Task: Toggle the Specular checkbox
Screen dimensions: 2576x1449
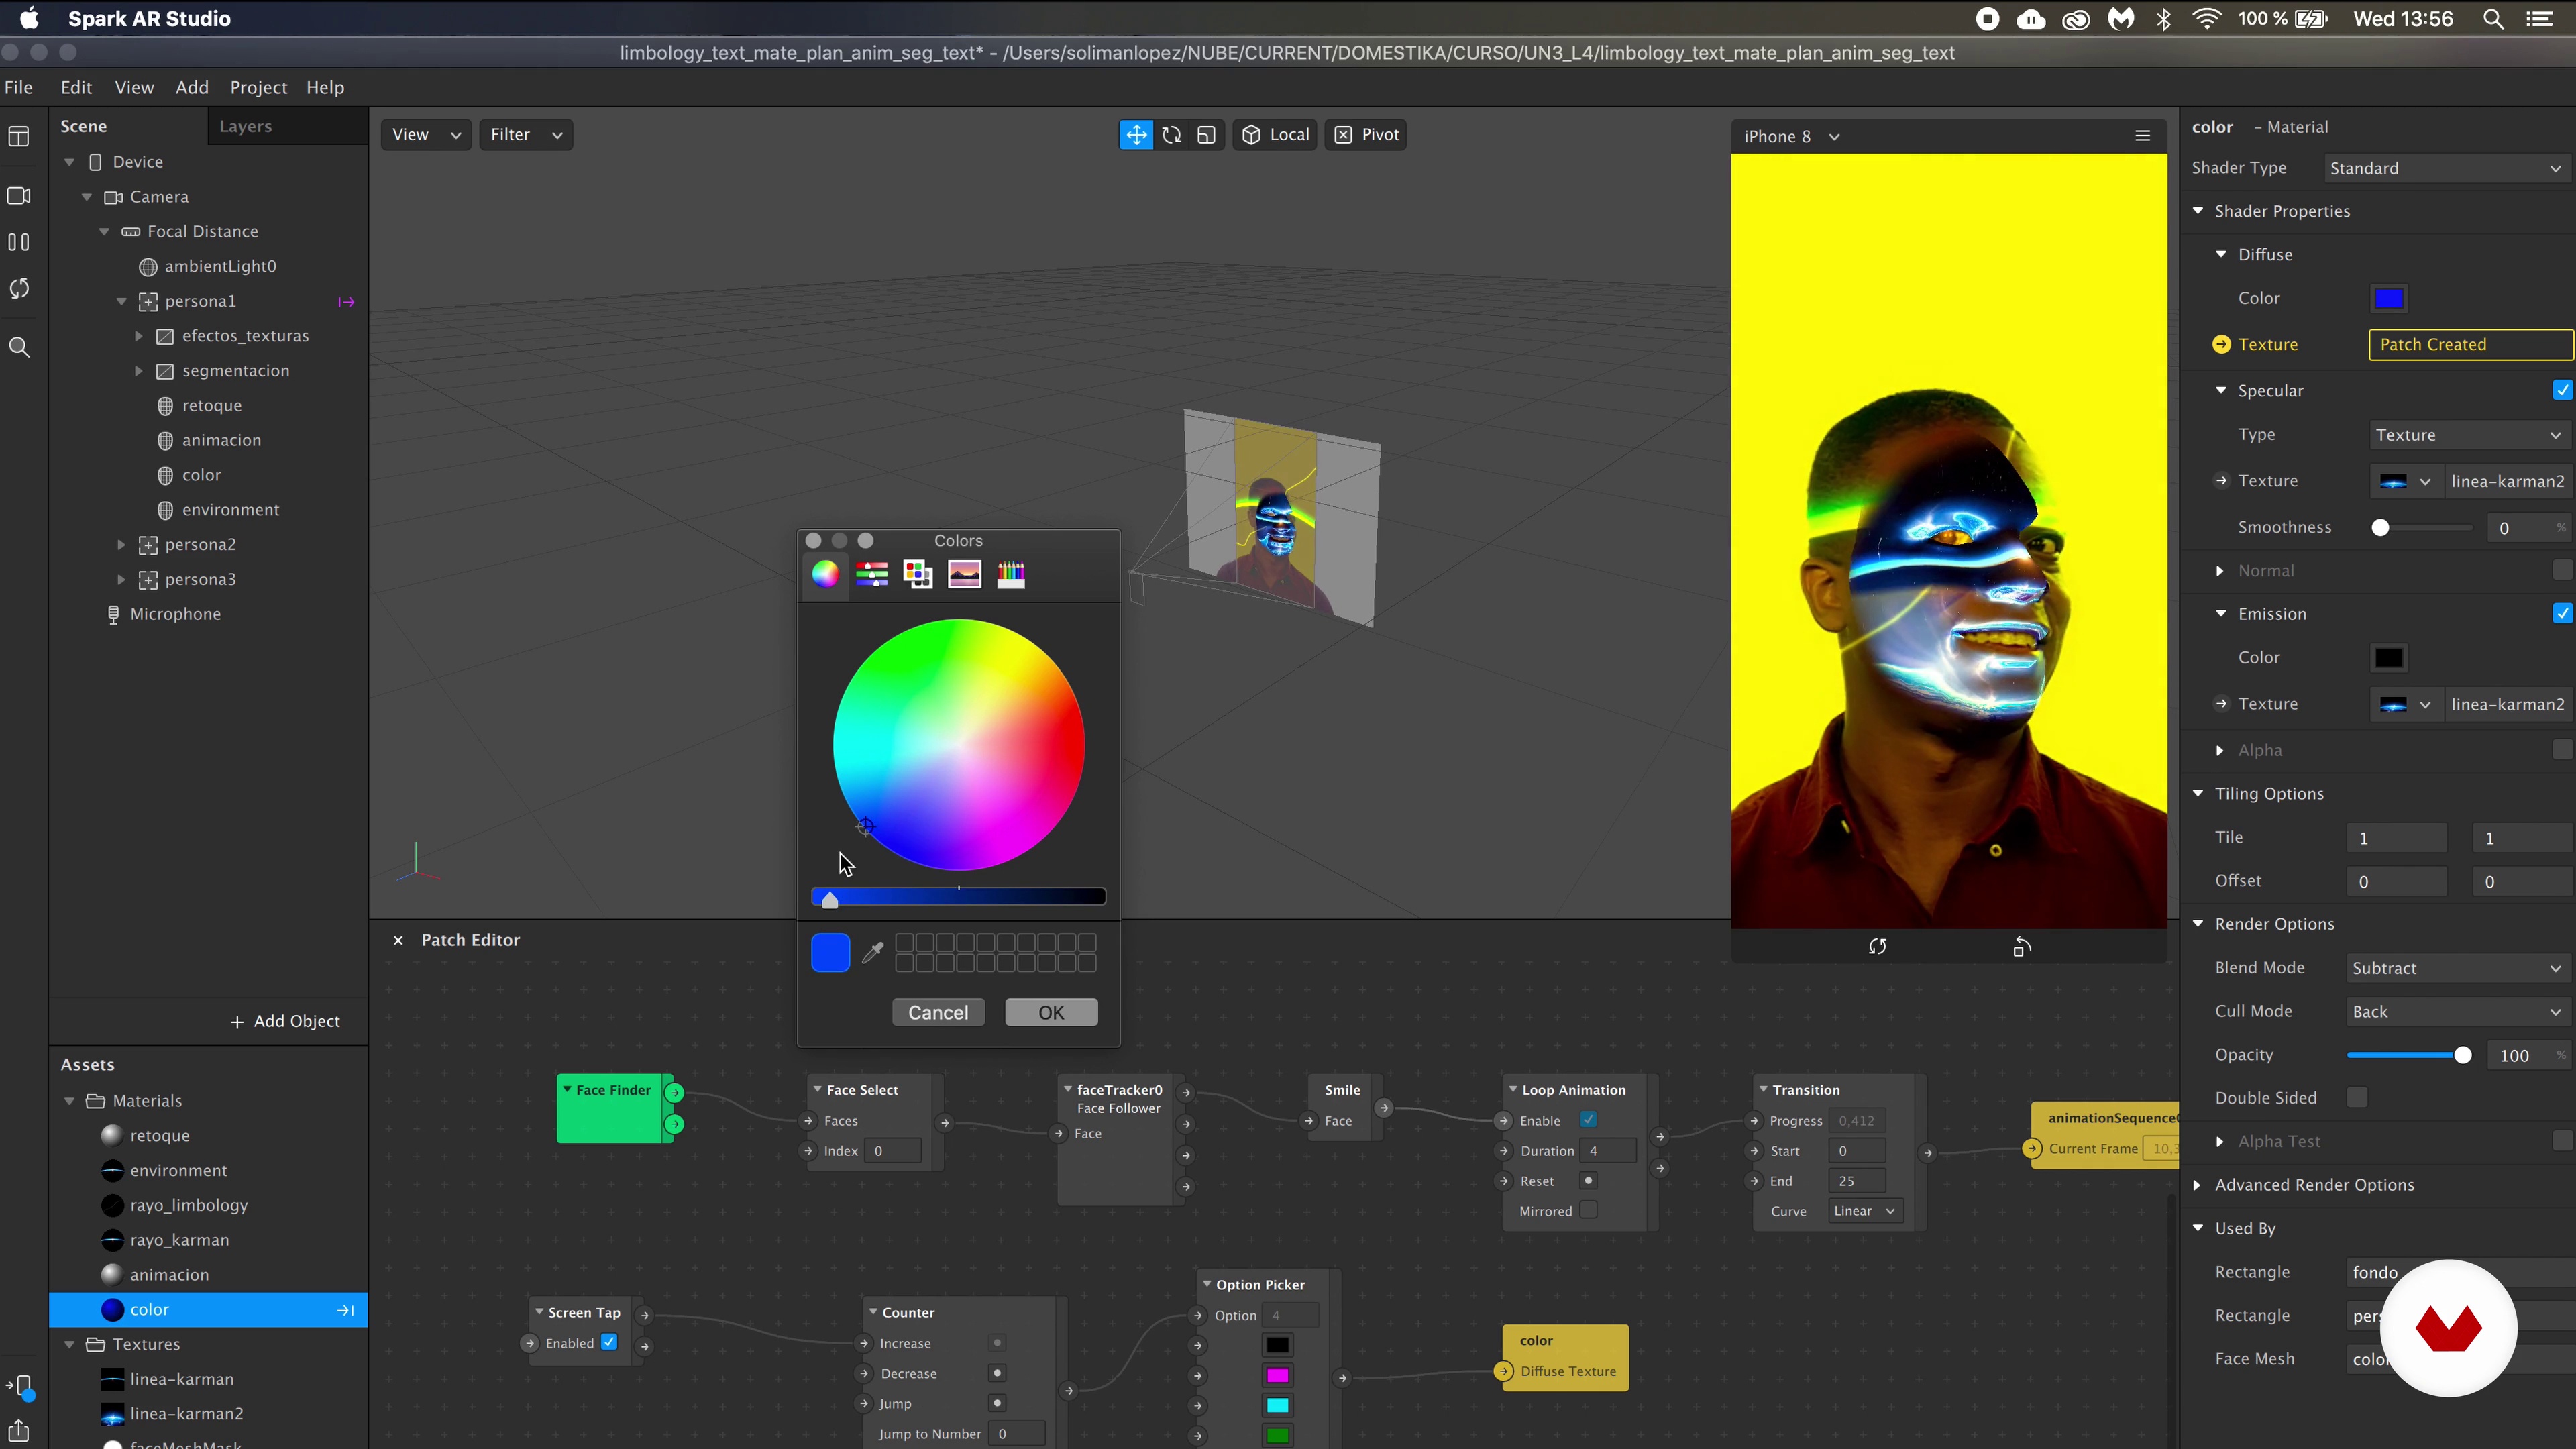Action: pyautogui.click(x=2562, y=391)
